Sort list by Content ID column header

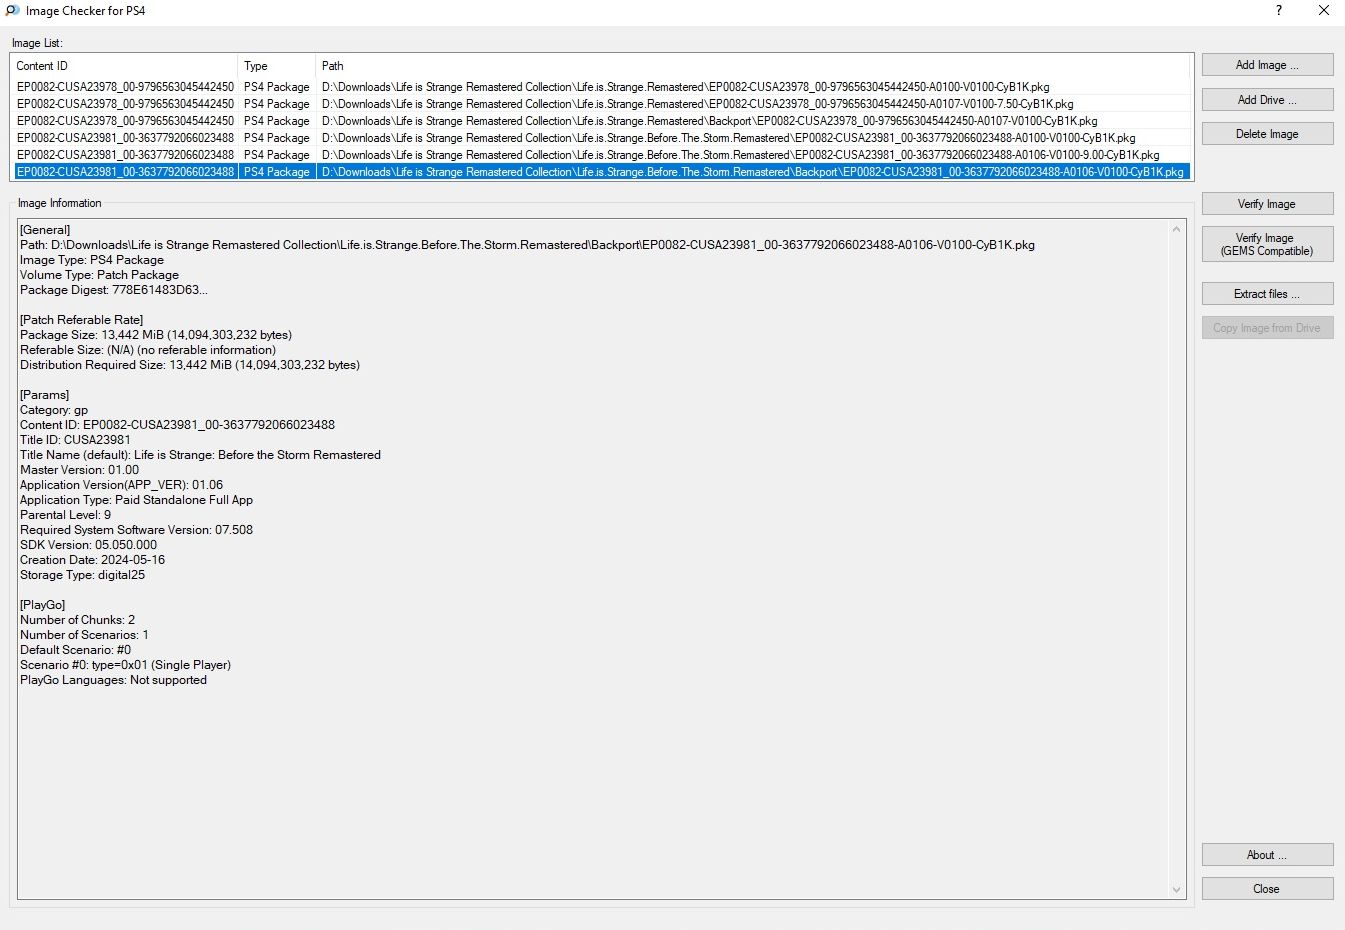124,66
